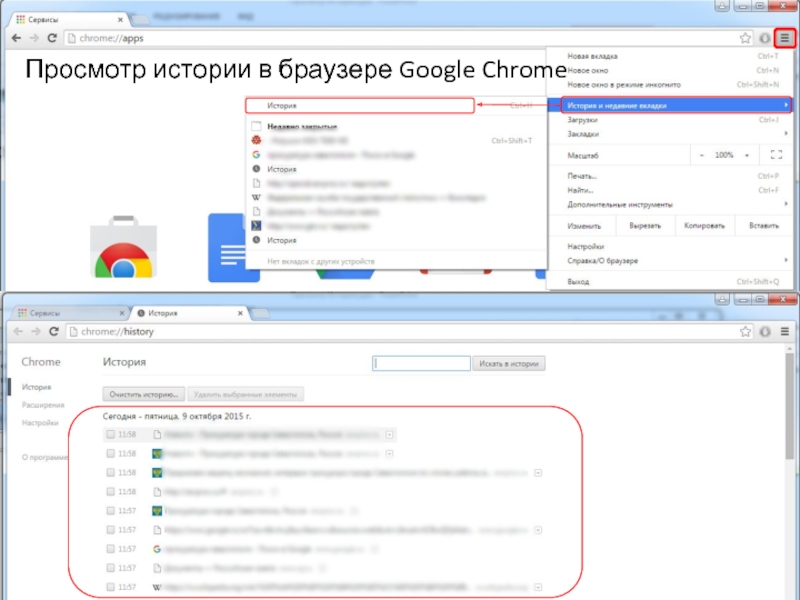Open dropdown arrow of the 11:57 Wikipedia entry
Viewport: 800px width, 600px height.
click(538, 587)
